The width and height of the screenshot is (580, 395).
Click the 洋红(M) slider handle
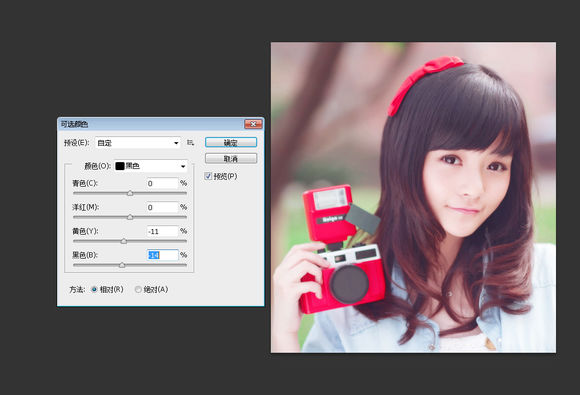[130, 217]
